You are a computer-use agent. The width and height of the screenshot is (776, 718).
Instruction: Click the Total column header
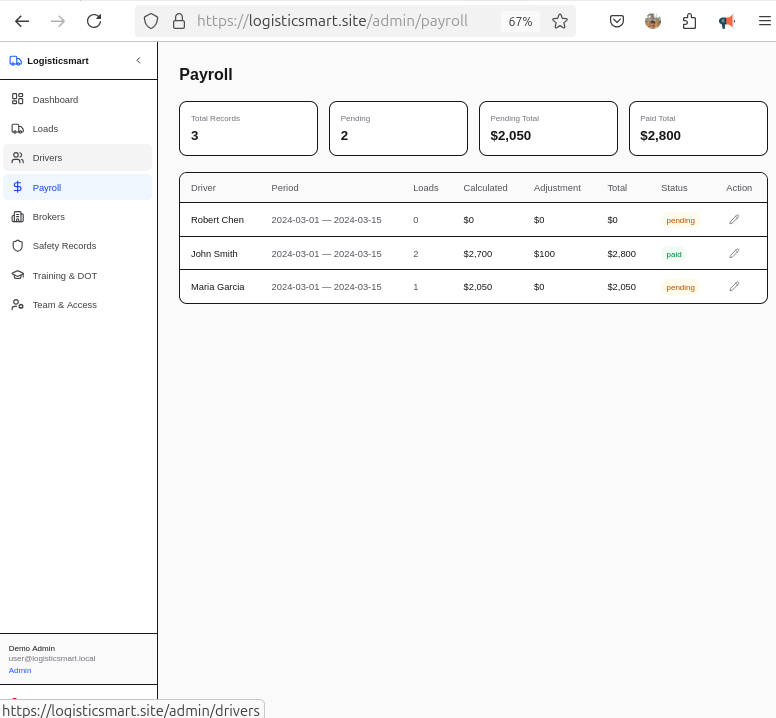tap(617, 188)
